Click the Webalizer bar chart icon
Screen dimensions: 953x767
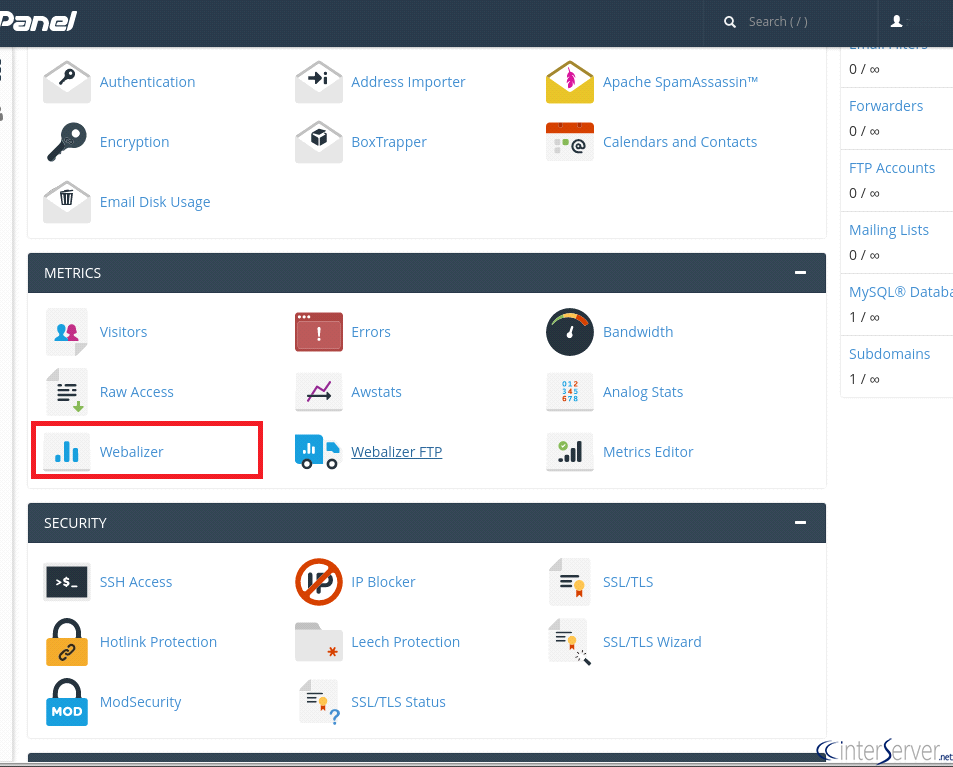67,452
